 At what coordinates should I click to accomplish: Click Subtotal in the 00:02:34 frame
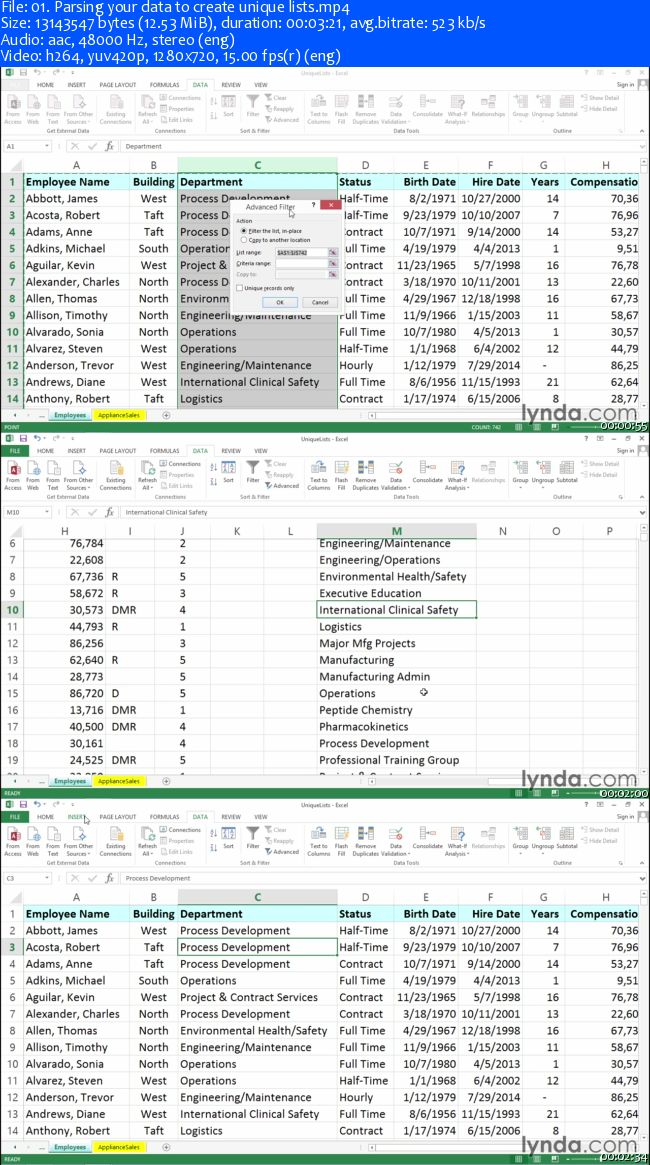click(567, 837)
